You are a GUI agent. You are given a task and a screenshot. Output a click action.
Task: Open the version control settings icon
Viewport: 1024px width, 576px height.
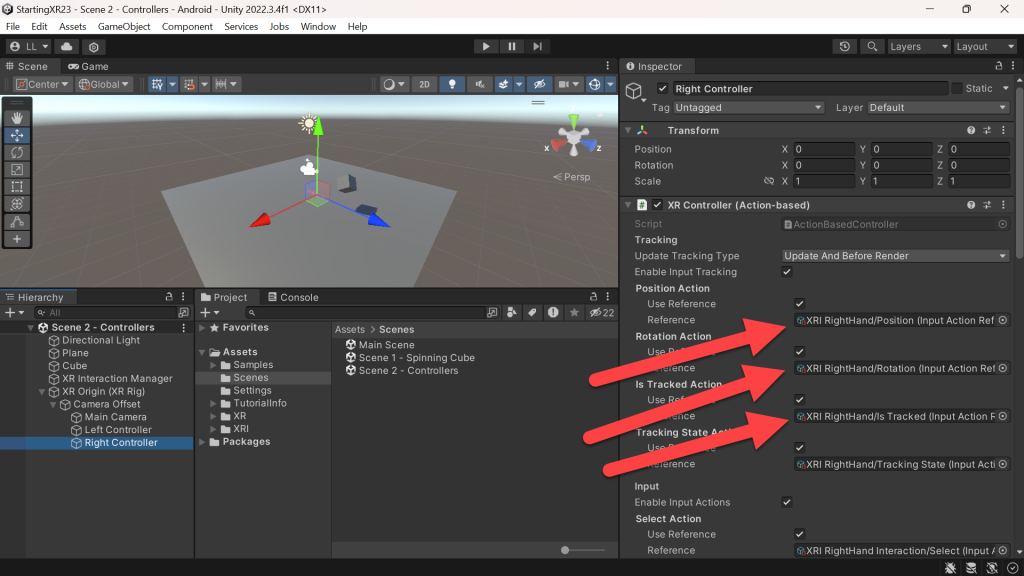[x=94, y=47]
